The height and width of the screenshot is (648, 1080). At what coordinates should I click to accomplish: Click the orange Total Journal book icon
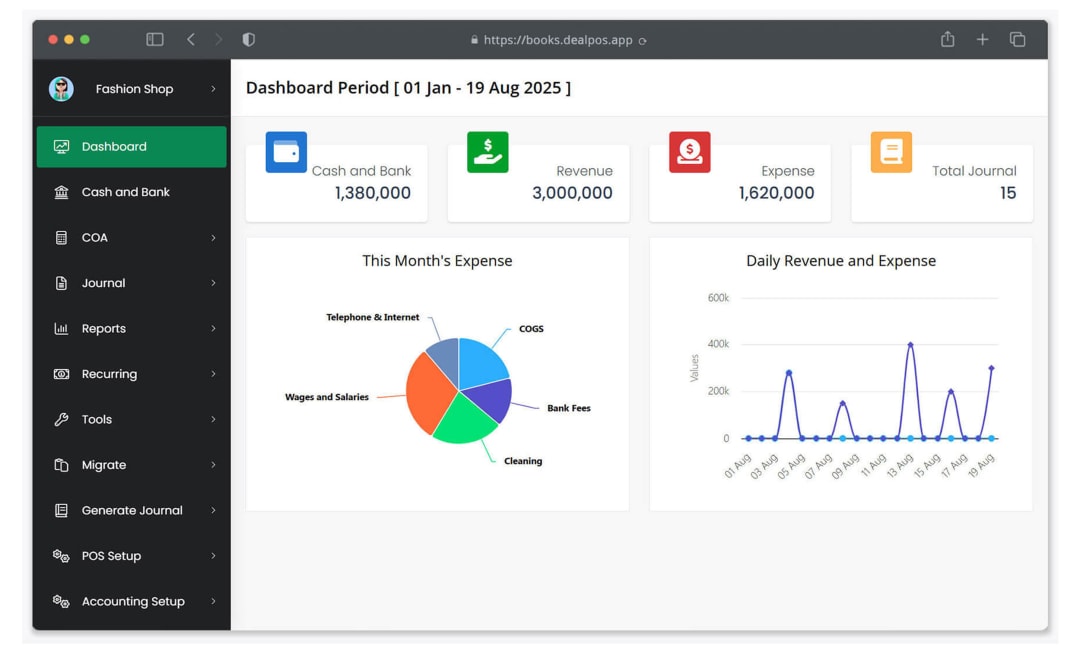pos(891,152)
